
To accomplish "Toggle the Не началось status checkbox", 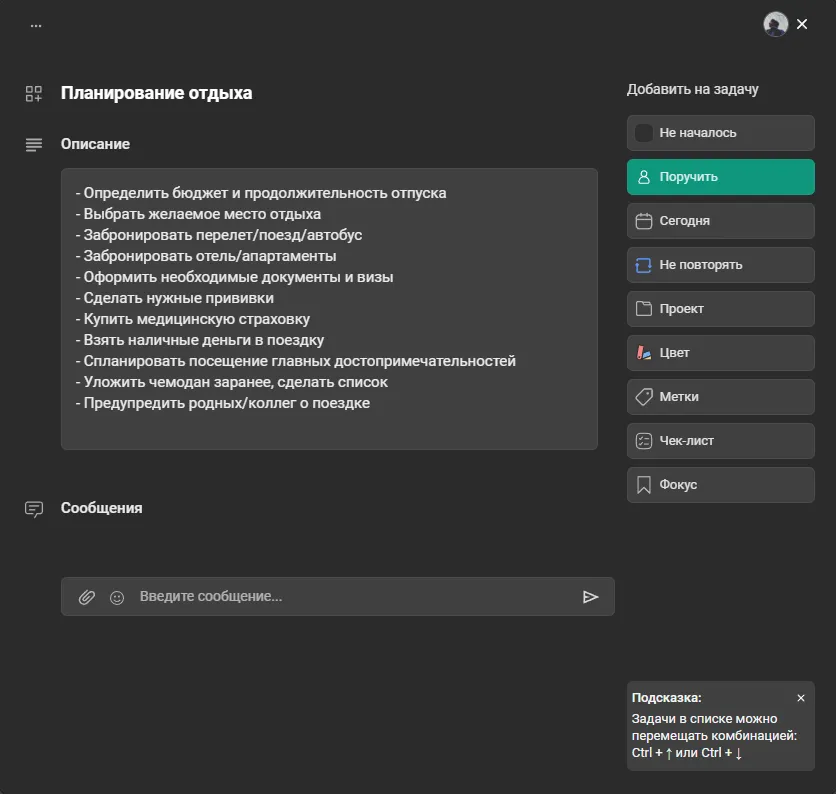I will pyautogui.click(x=644, y=133).
